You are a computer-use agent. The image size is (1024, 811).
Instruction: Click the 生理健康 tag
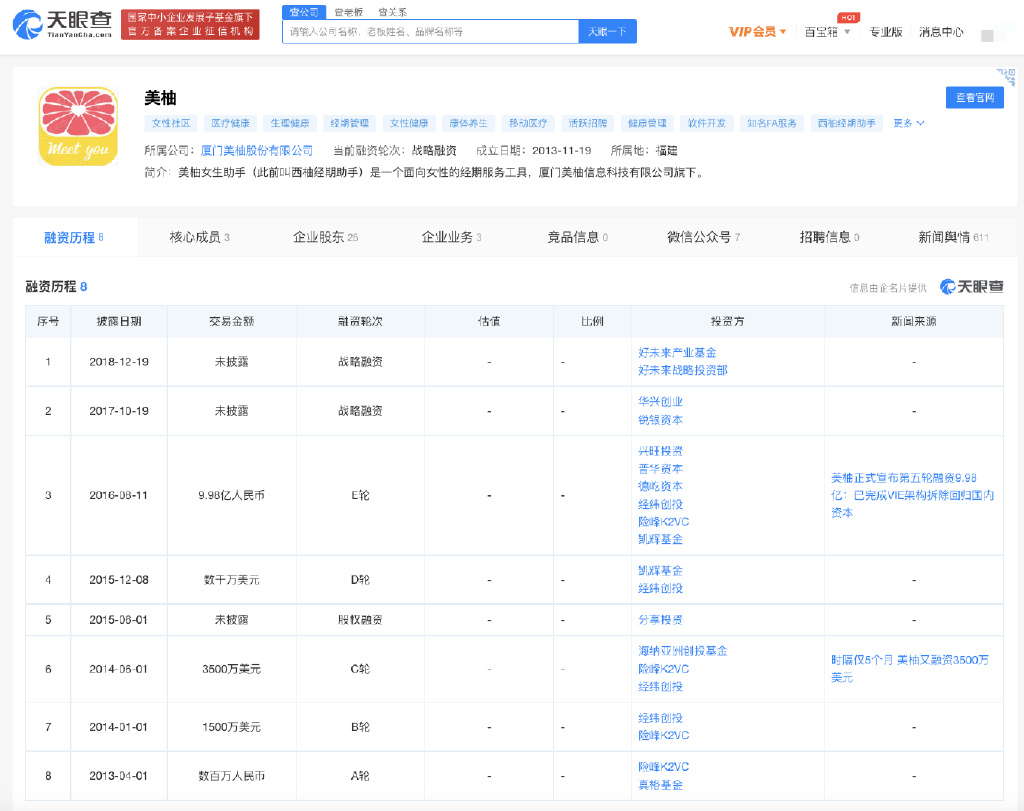(290, 123)
